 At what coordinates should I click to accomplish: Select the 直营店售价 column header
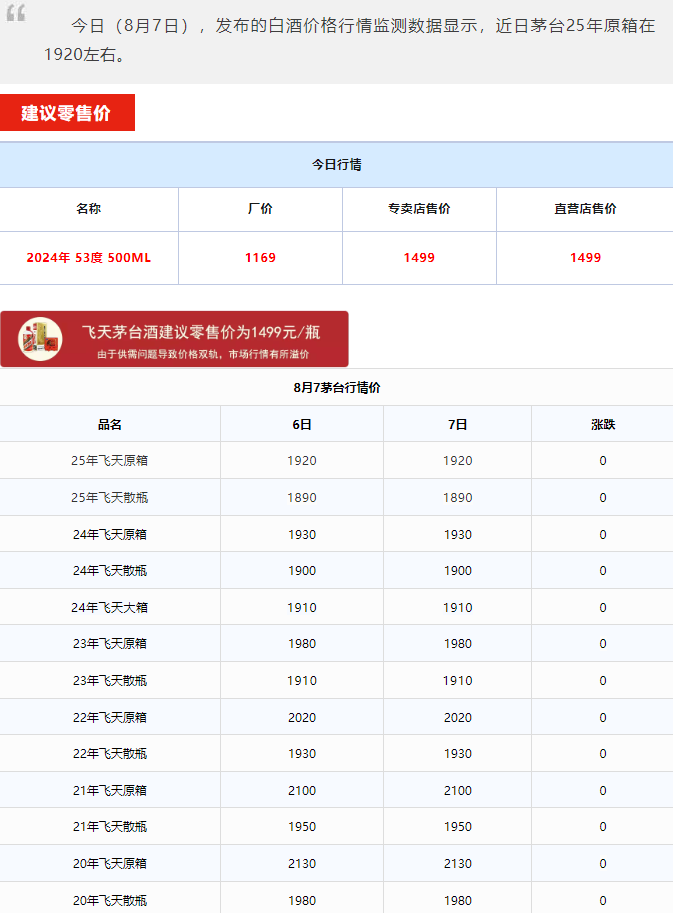coord(585,209)
